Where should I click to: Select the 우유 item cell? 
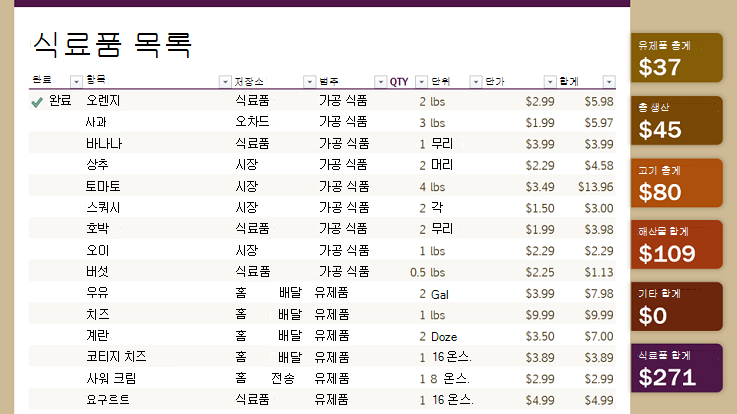point(97,293)
